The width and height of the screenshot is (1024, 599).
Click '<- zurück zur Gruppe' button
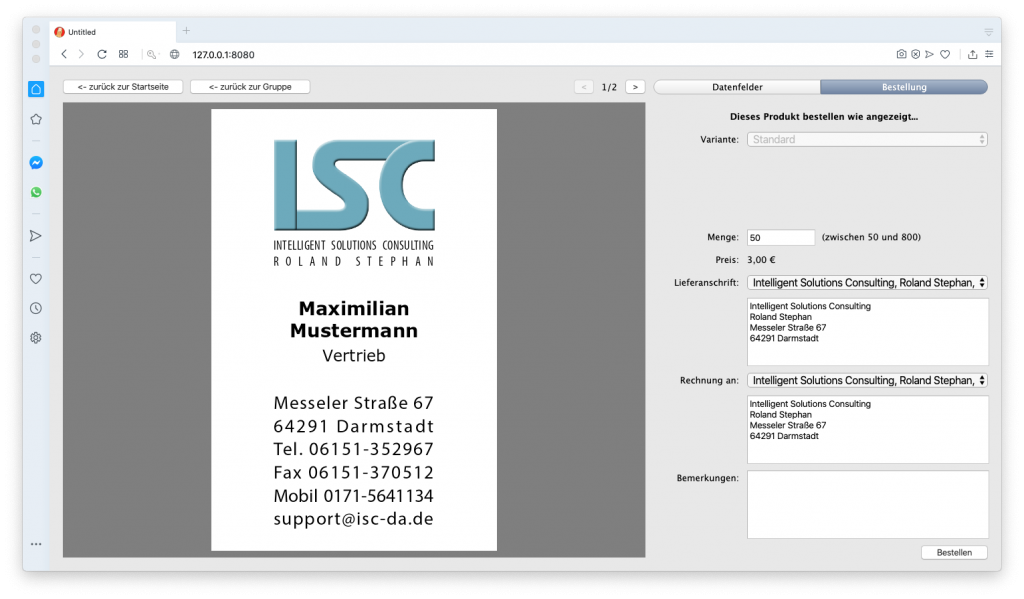(x=250, y=87)
